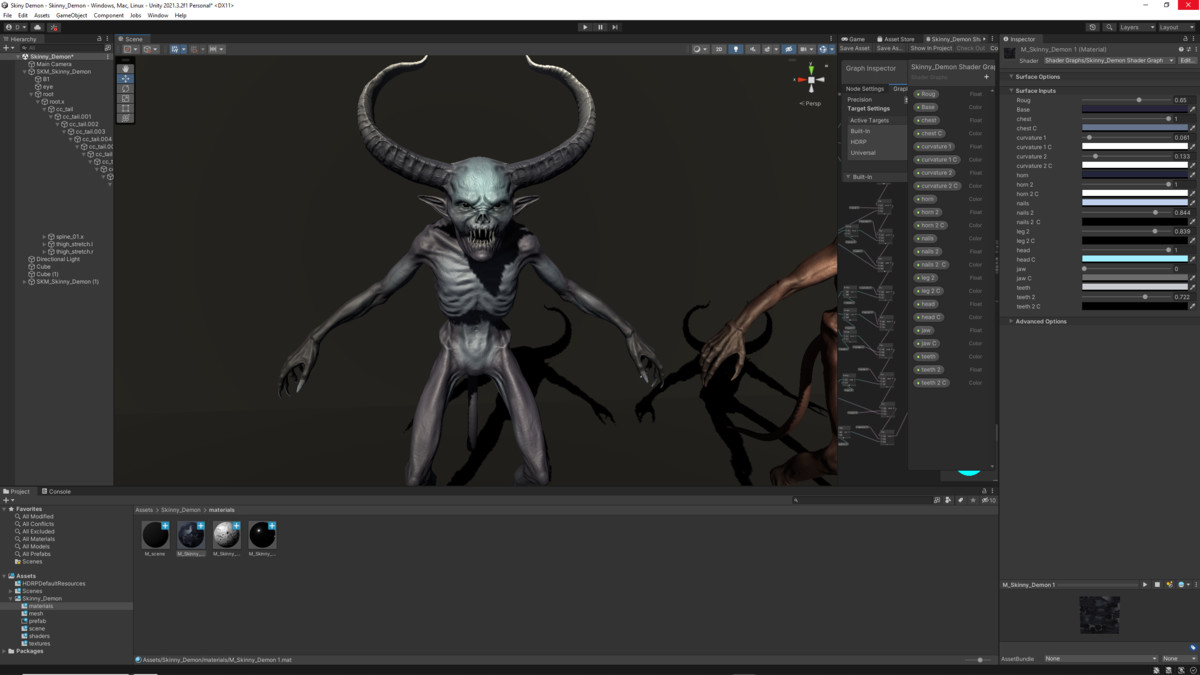The image size is (1200, 675).
Task: Open the shaders folder in Project
Action: point(39,636)
